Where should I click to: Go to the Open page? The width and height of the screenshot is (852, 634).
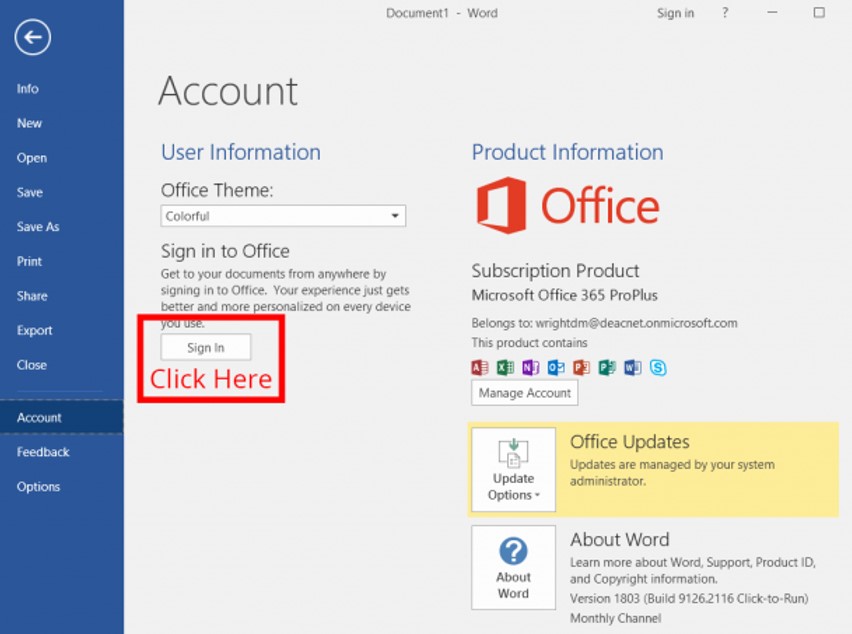32,158
